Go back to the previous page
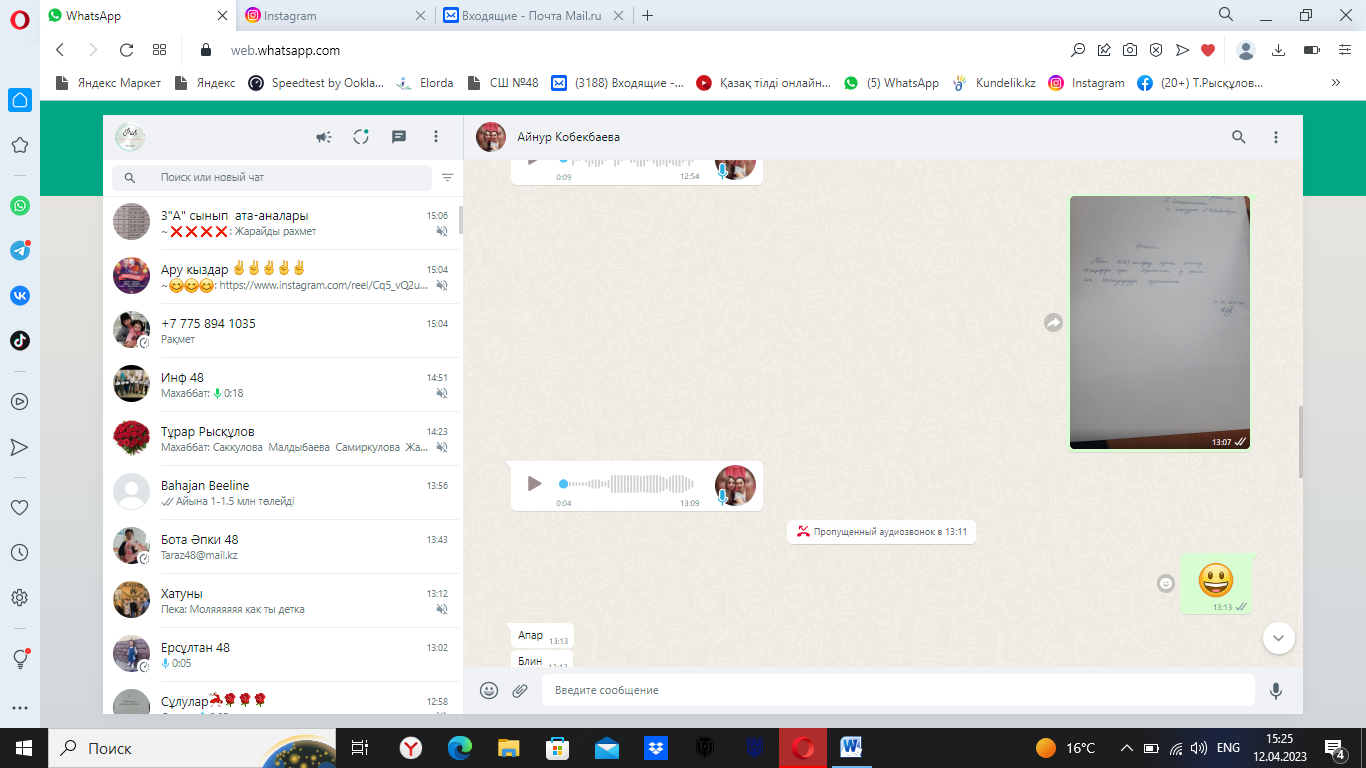1366x768 pixels. coord(60,50)
